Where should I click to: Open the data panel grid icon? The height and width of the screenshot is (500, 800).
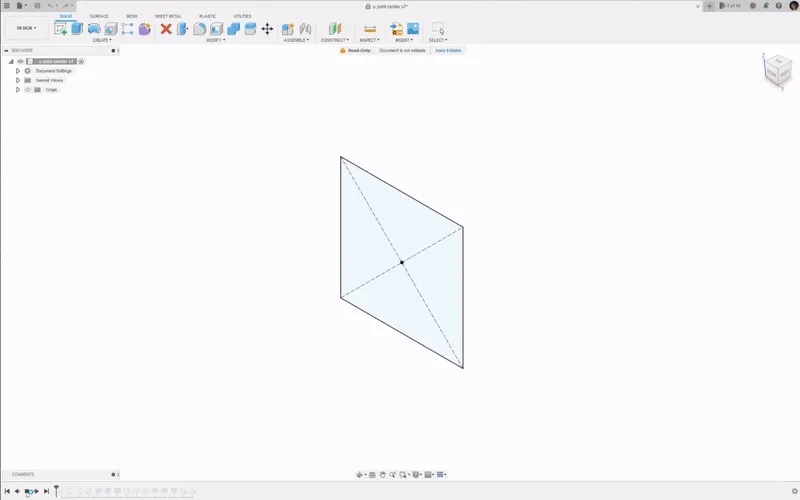[x=7, y=6]
